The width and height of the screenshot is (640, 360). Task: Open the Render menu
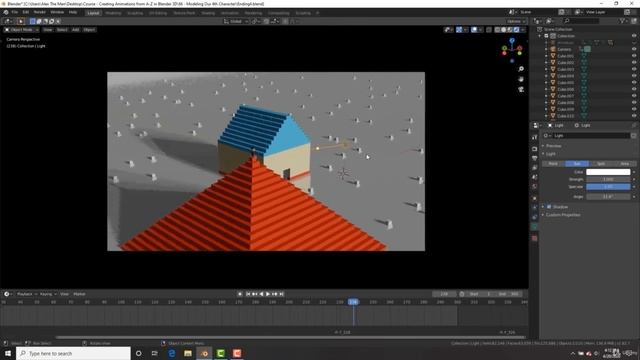tap(40, 12)
